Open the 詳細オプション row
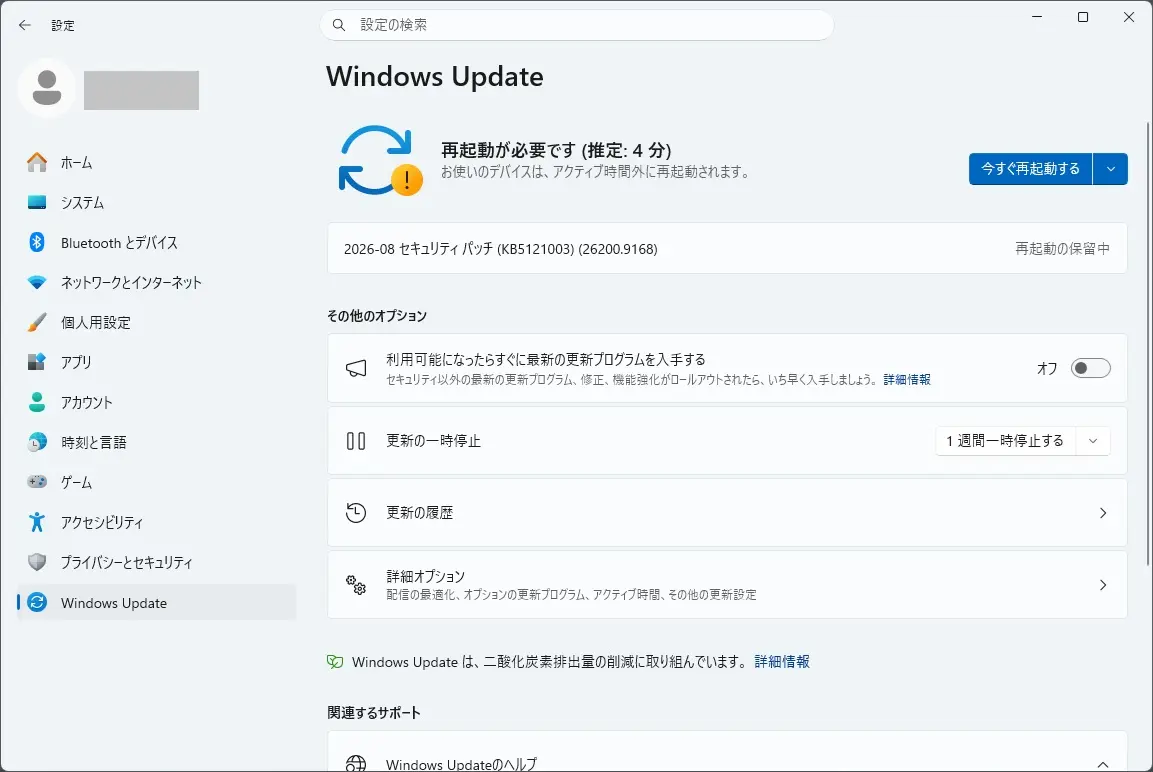Screen dimensions: 1153x772 pyautogui.click(x=727, y=585)
